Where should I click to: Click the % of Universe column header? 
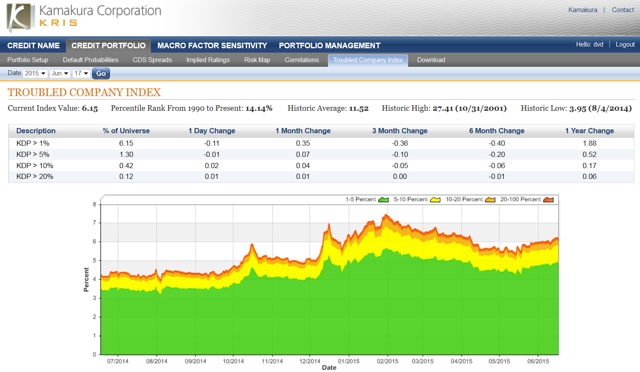(x=126, y=131)
